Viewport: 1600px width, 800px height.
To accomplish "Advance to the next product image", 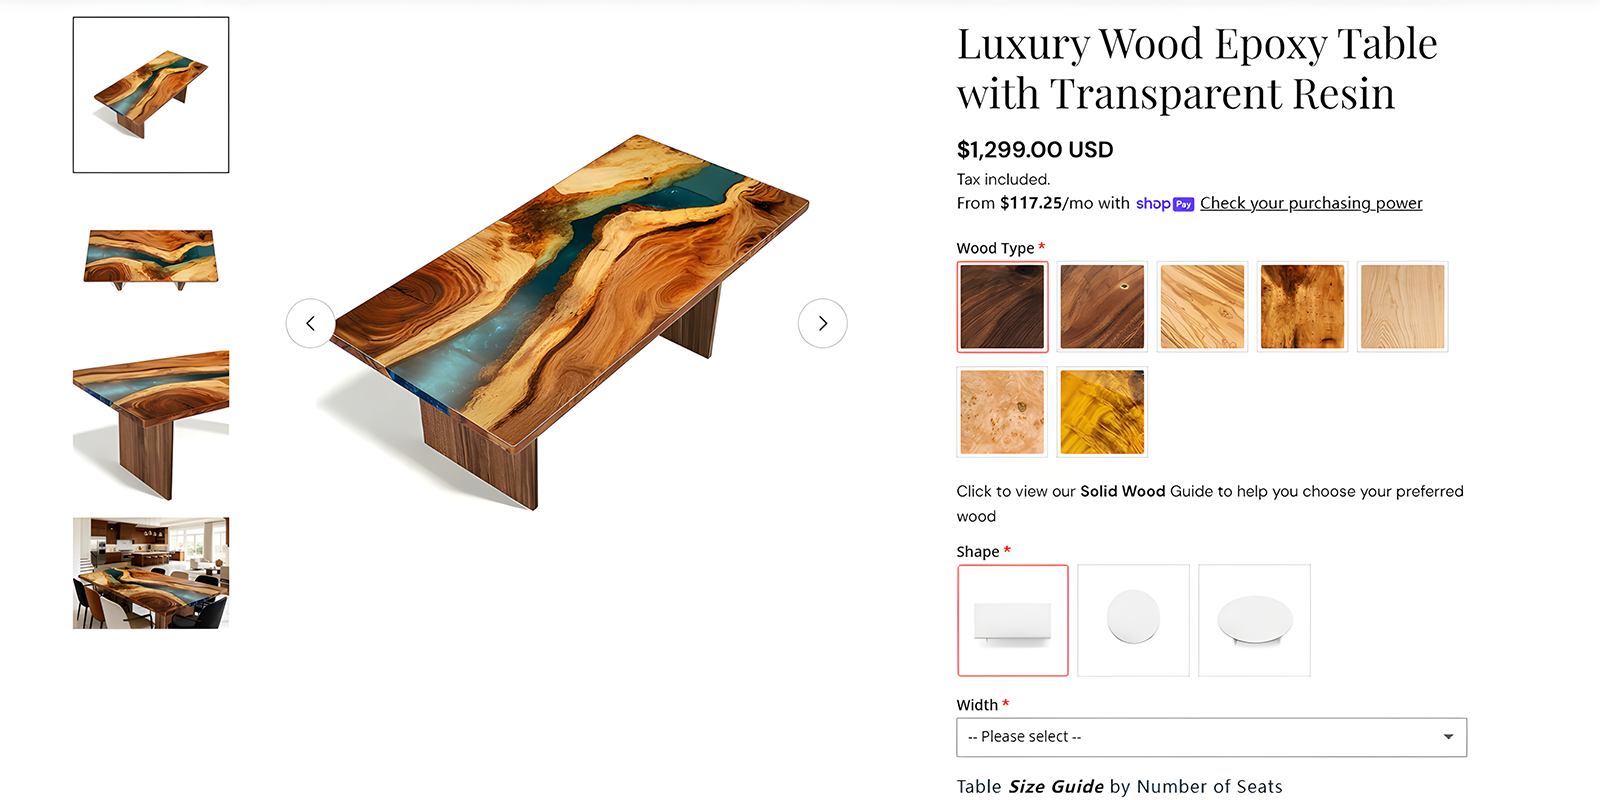I will 822,323.
